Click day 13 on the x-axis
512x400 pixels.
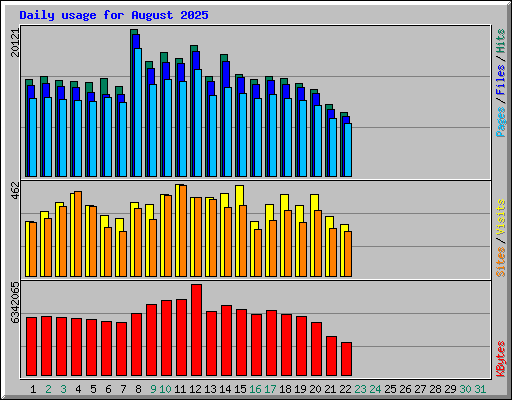pyautogui.click(x=210, y=389)
